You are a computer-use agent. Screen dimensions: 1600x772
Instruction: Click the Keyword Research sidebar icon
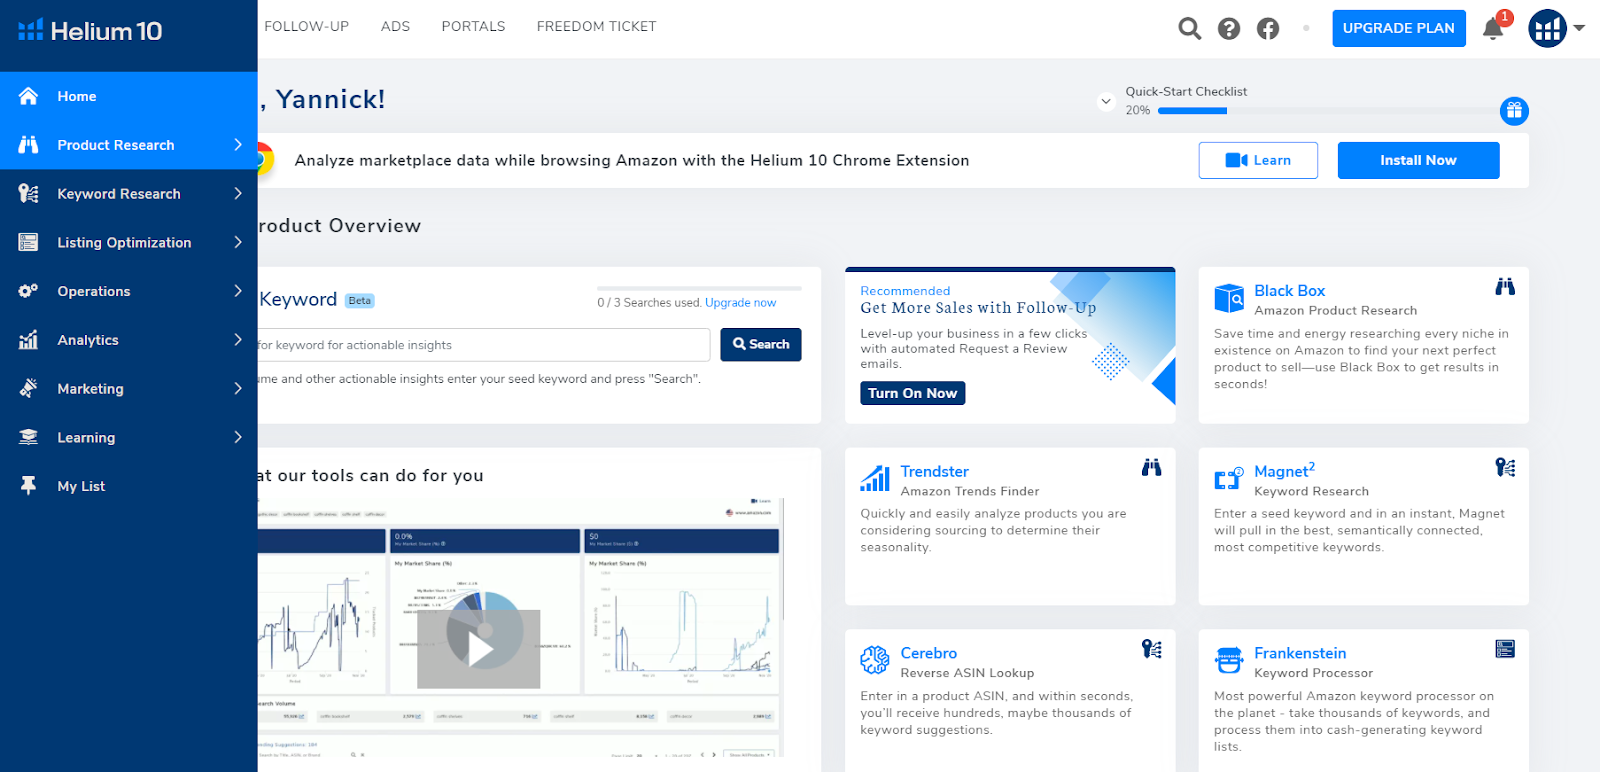tap(28, 194)
